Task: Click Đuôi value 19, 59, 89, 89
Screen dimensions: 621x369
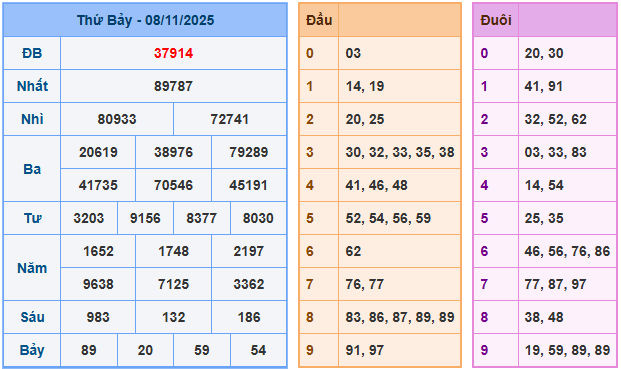Action: click(x=568, y=350)
